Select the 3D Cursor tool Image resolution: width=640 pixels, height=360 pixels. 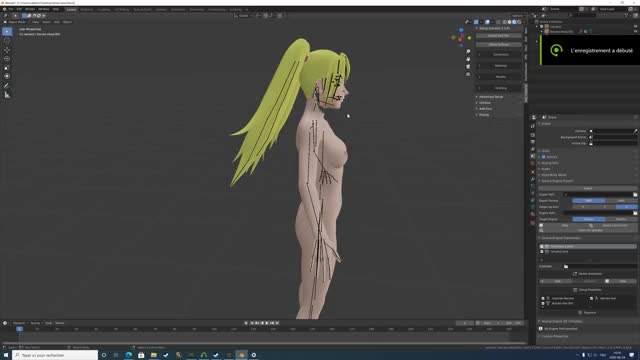coord(7,40)
